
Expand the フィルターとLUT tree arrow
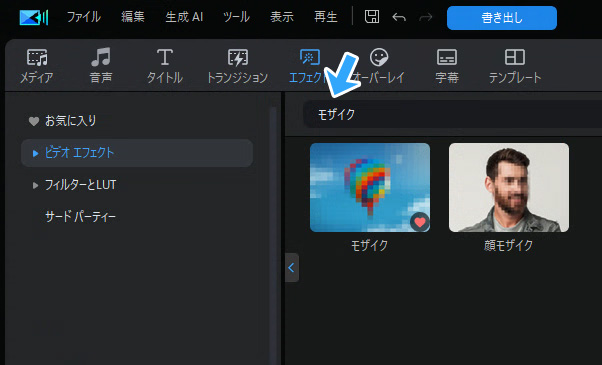[35, 185]
